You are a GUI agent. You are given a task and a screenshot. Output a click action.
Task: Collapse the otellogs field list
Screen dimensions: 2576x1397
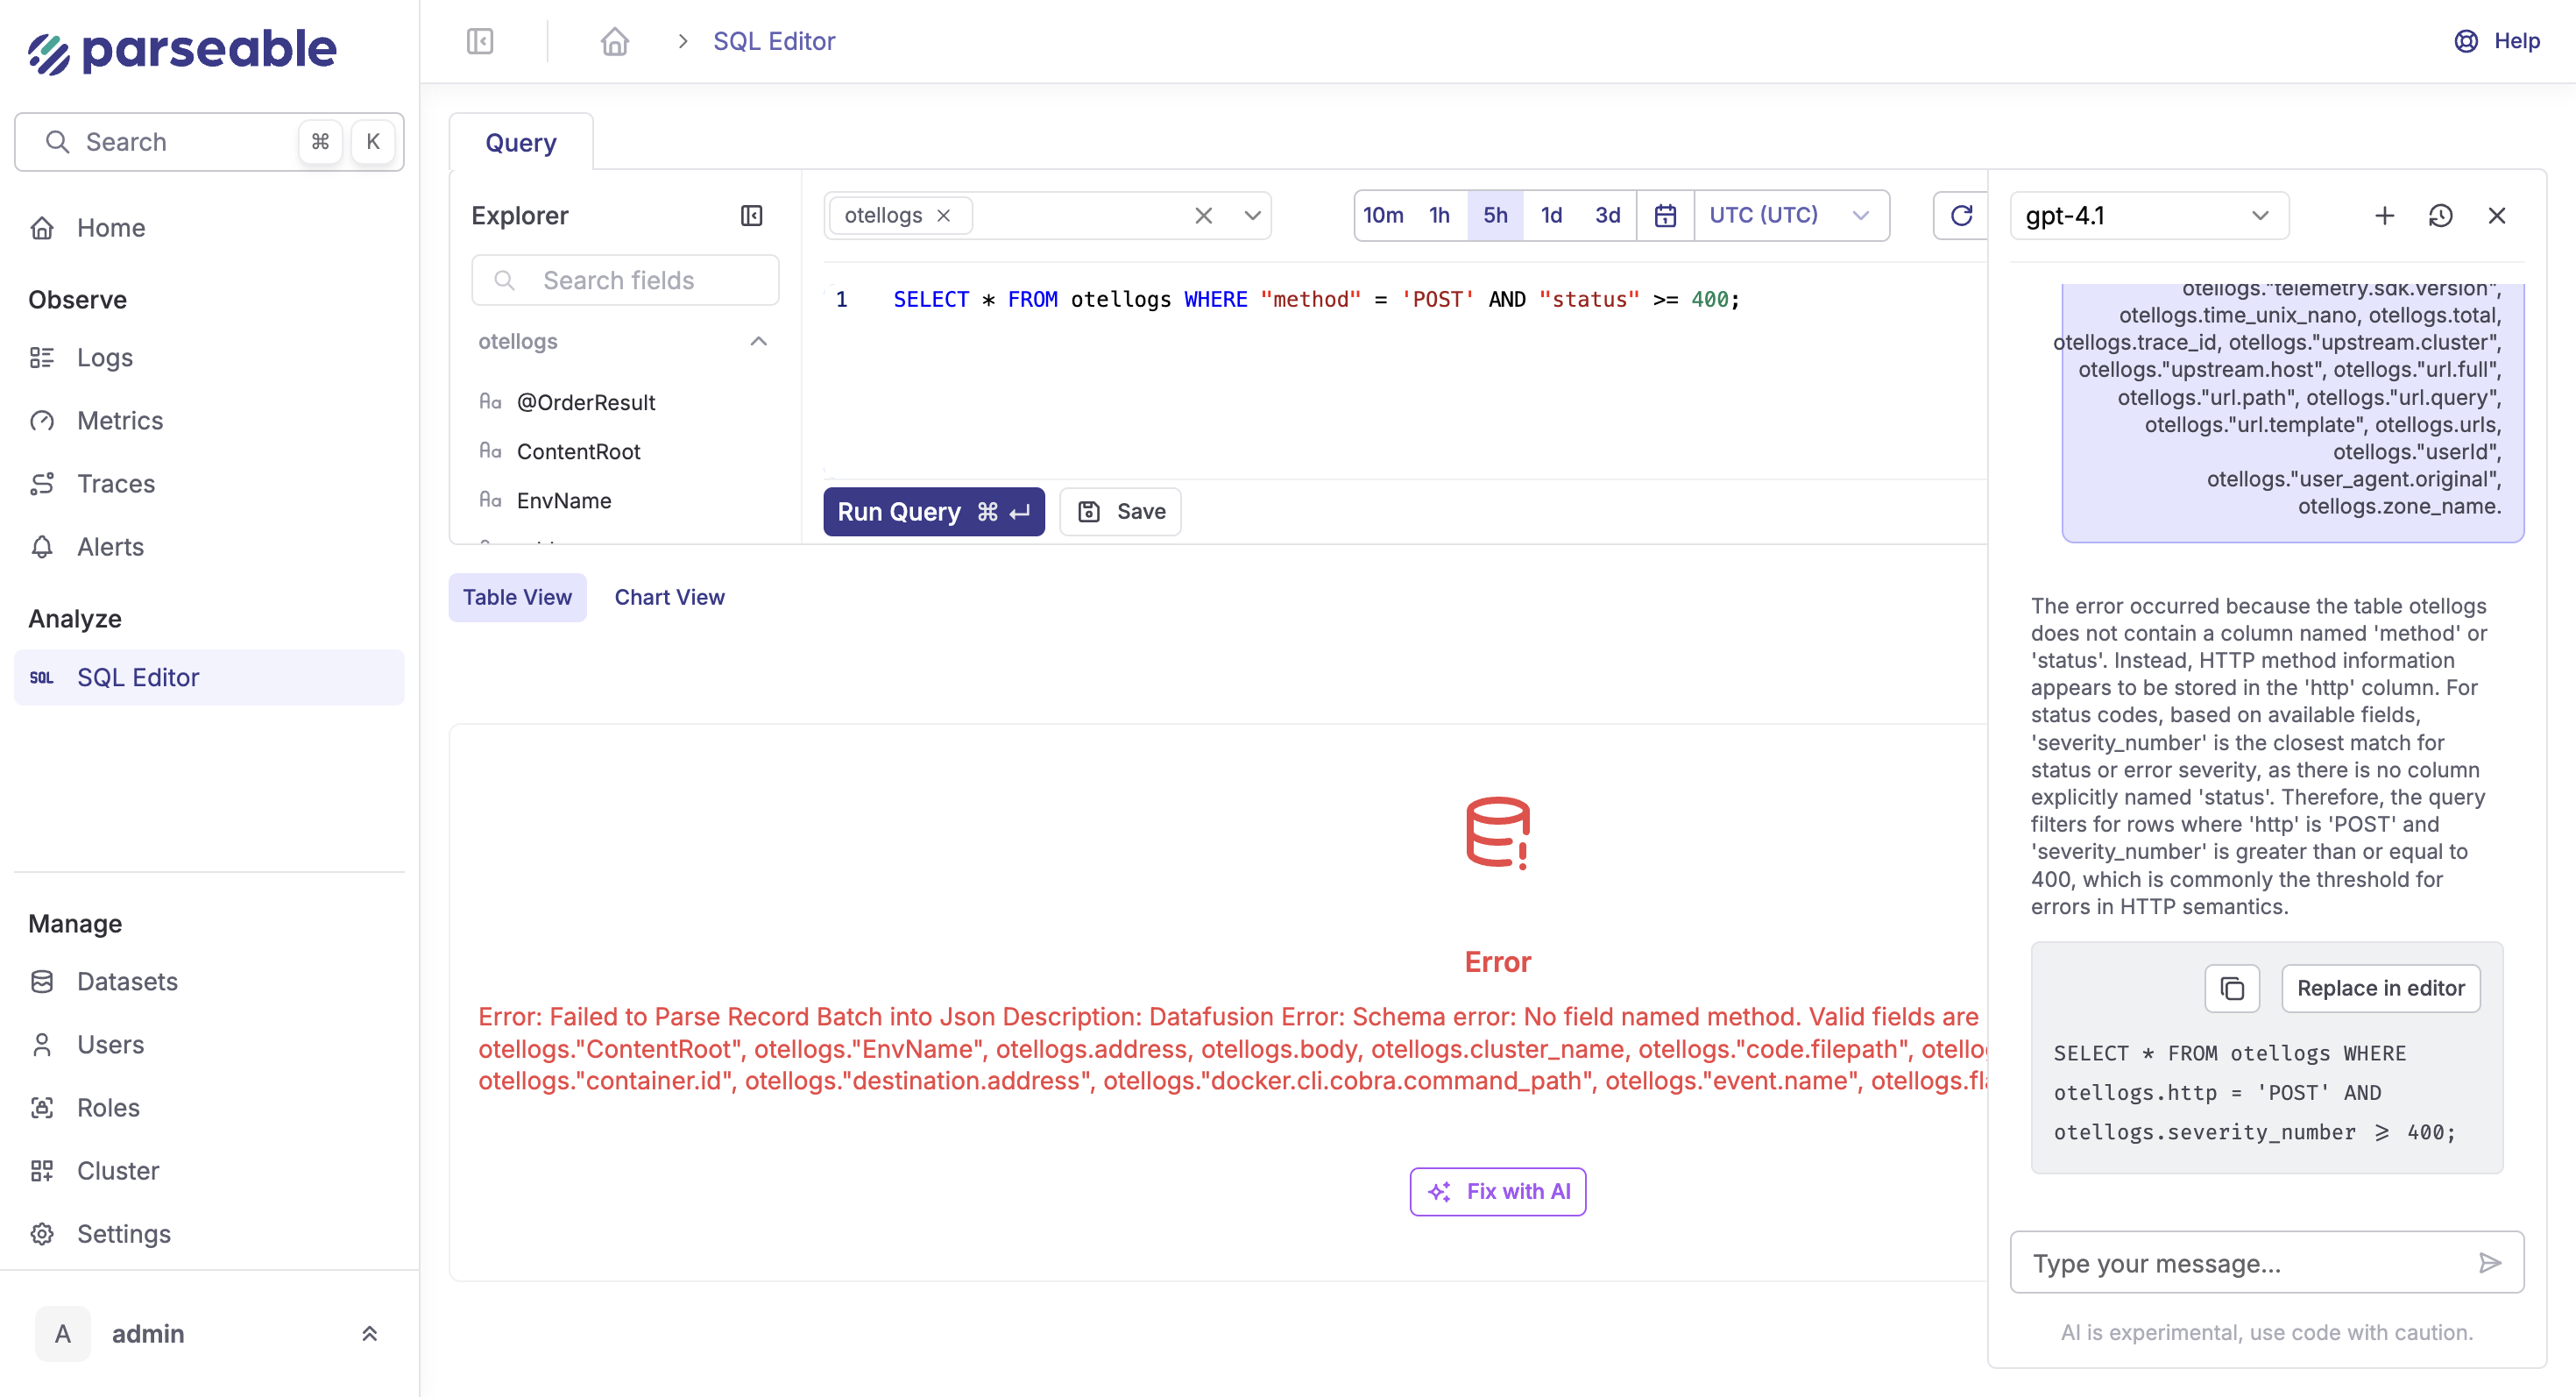click(758, 341)
